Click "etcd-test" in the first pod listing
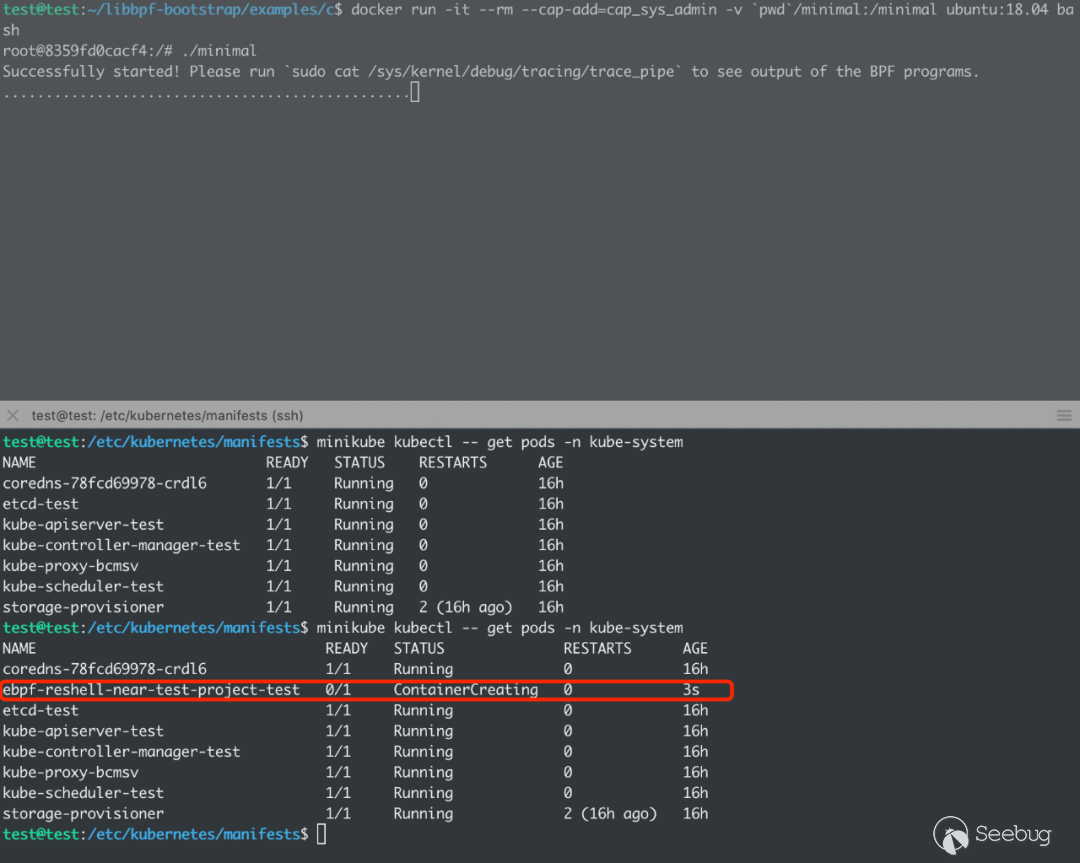Image resolution: width=1080 pixels, height=863 pixels. point(41,504)
